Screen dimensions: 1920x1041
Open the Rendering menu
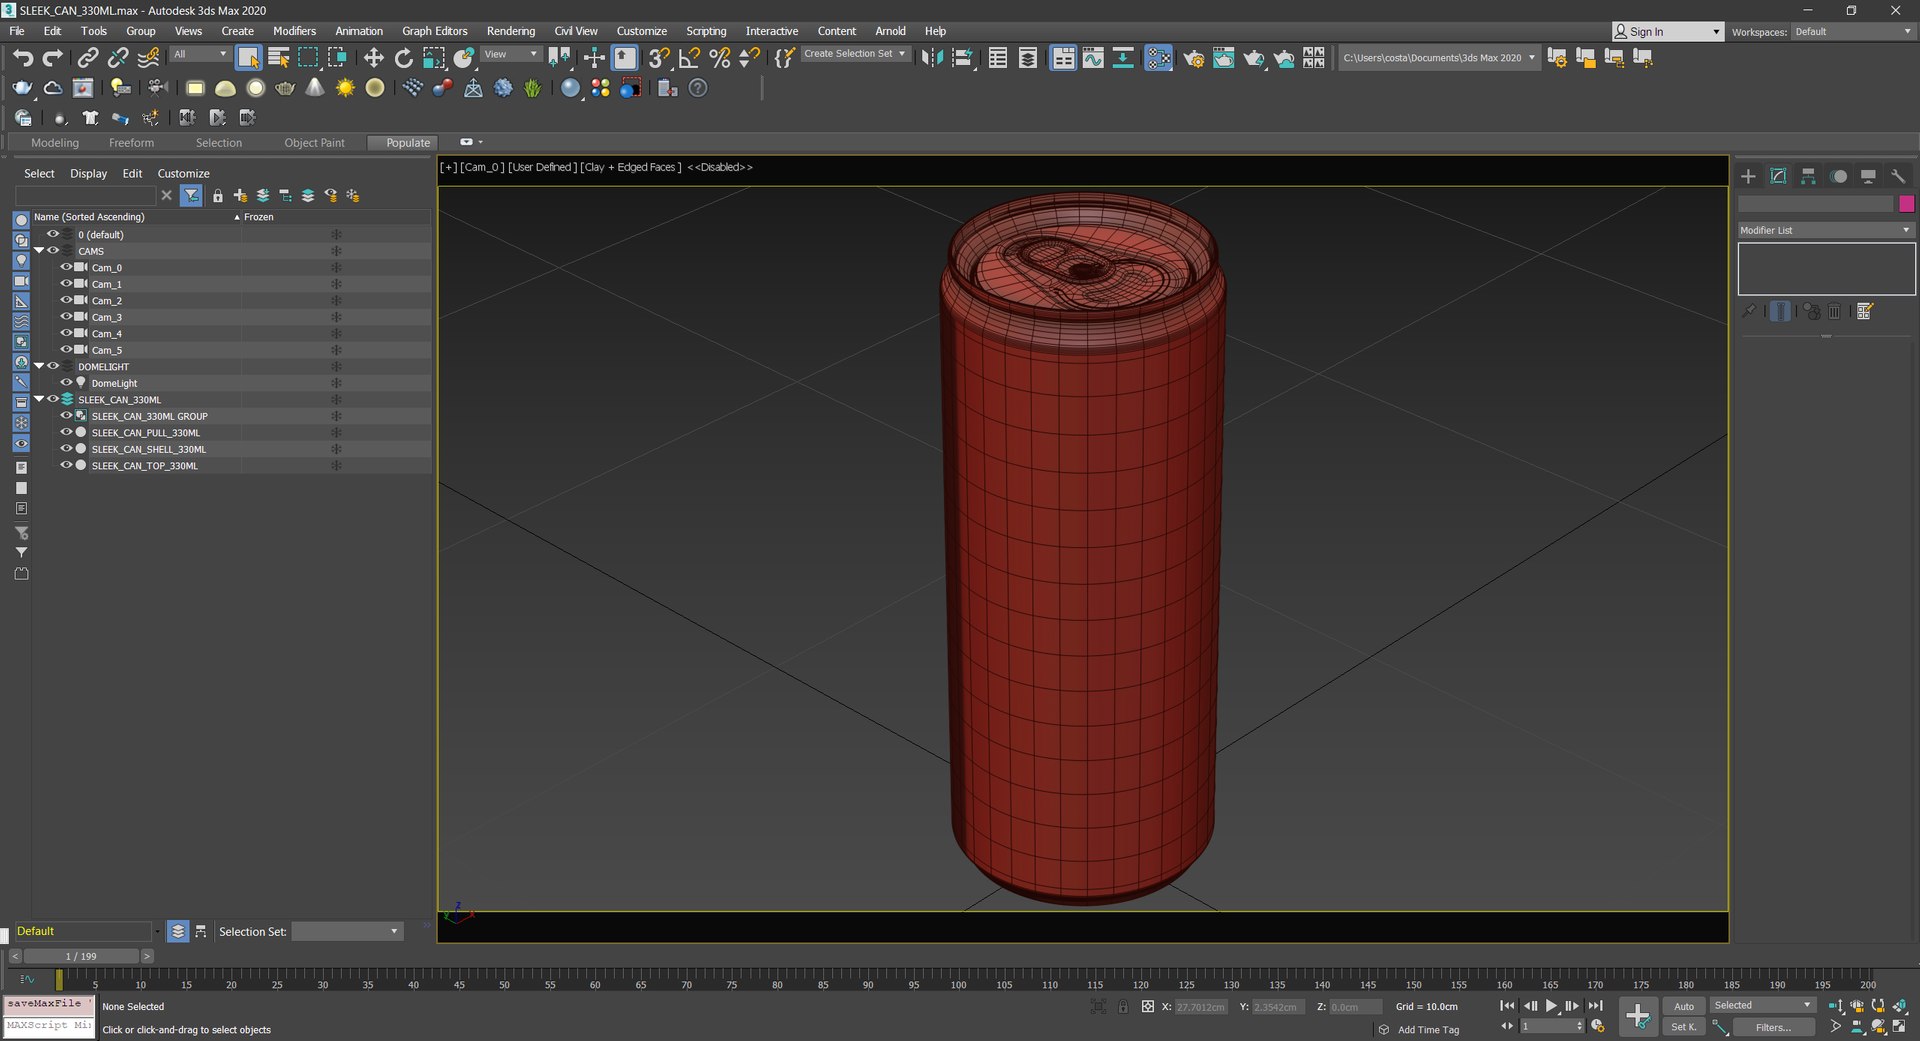click(x=510, y=31)
